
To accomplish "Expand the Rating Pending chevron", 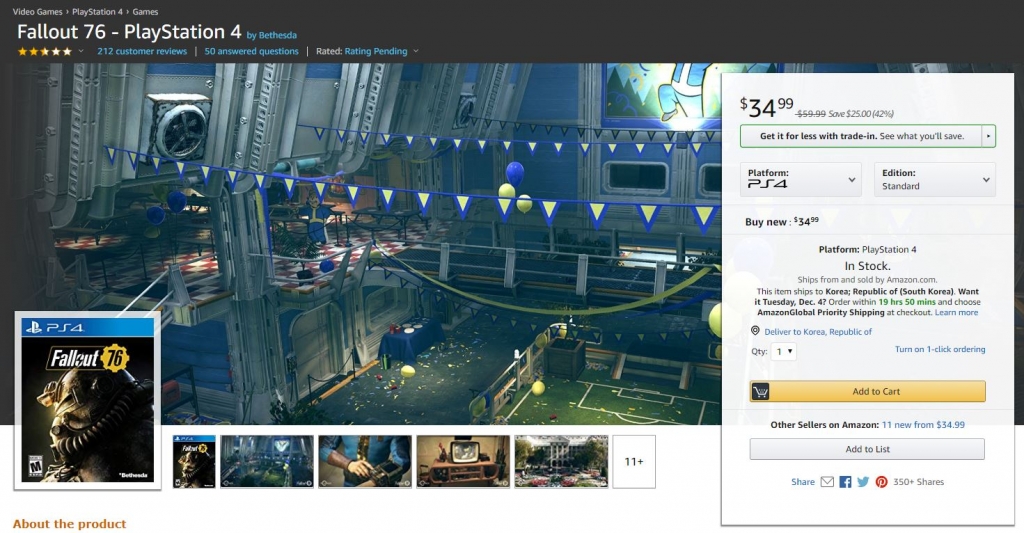I will click(416, 51).
